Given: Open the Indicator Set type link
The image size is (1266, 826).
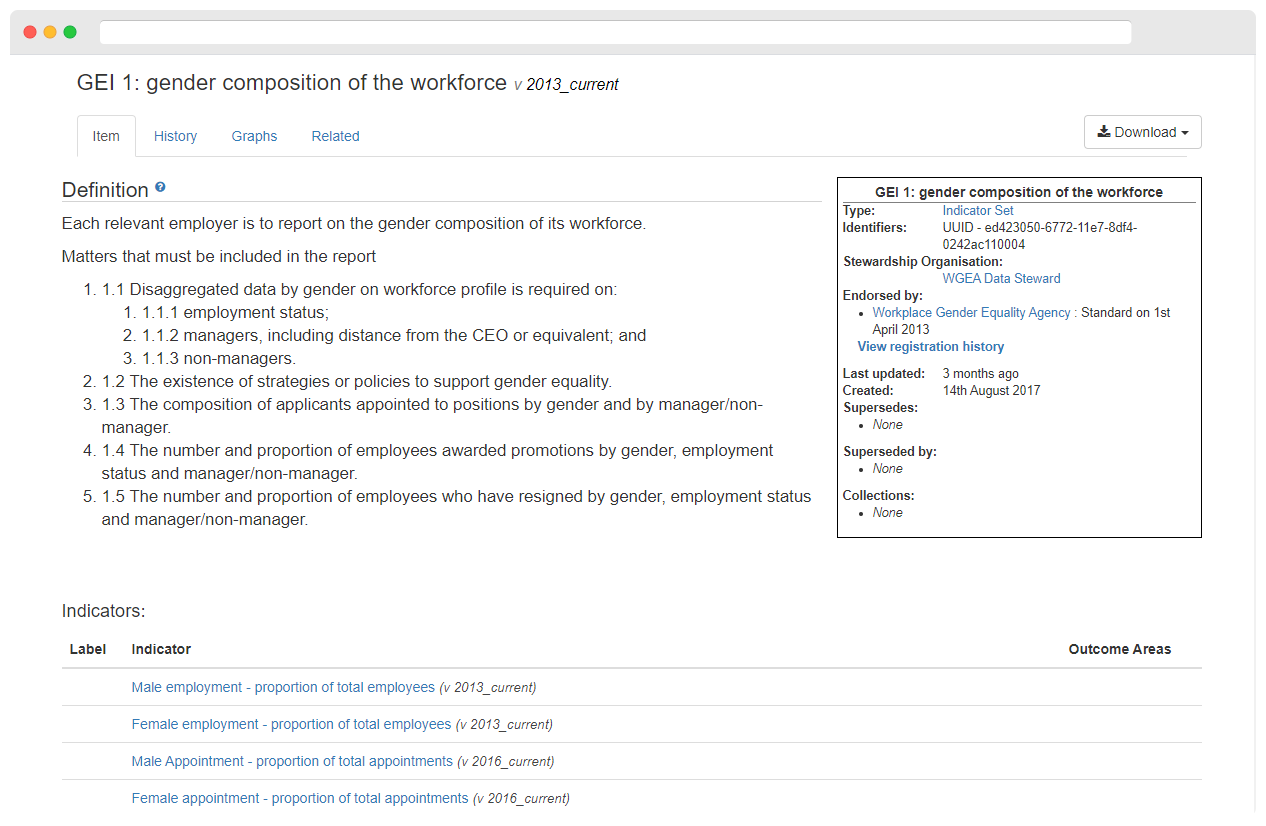Looking at the screenshot, I should (x=978, y=211).
